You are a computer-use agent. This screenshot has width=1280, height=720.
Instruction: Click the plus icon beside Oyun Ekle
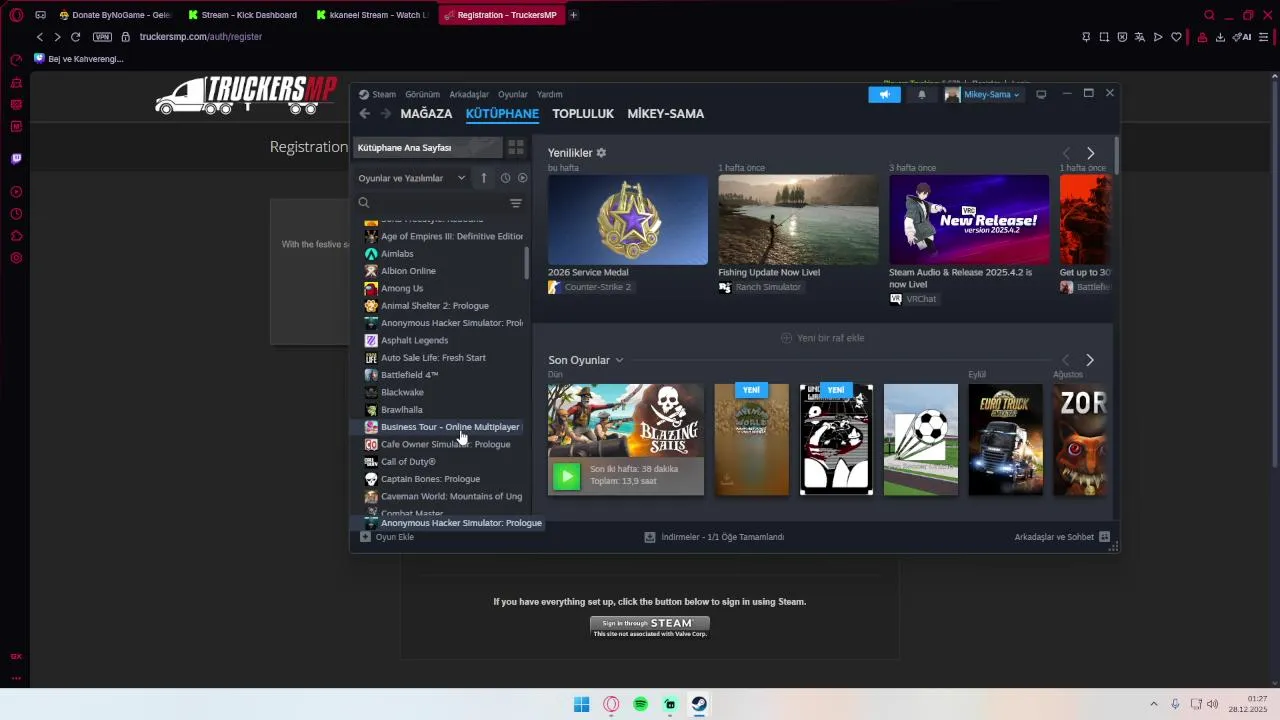[365, 537]
